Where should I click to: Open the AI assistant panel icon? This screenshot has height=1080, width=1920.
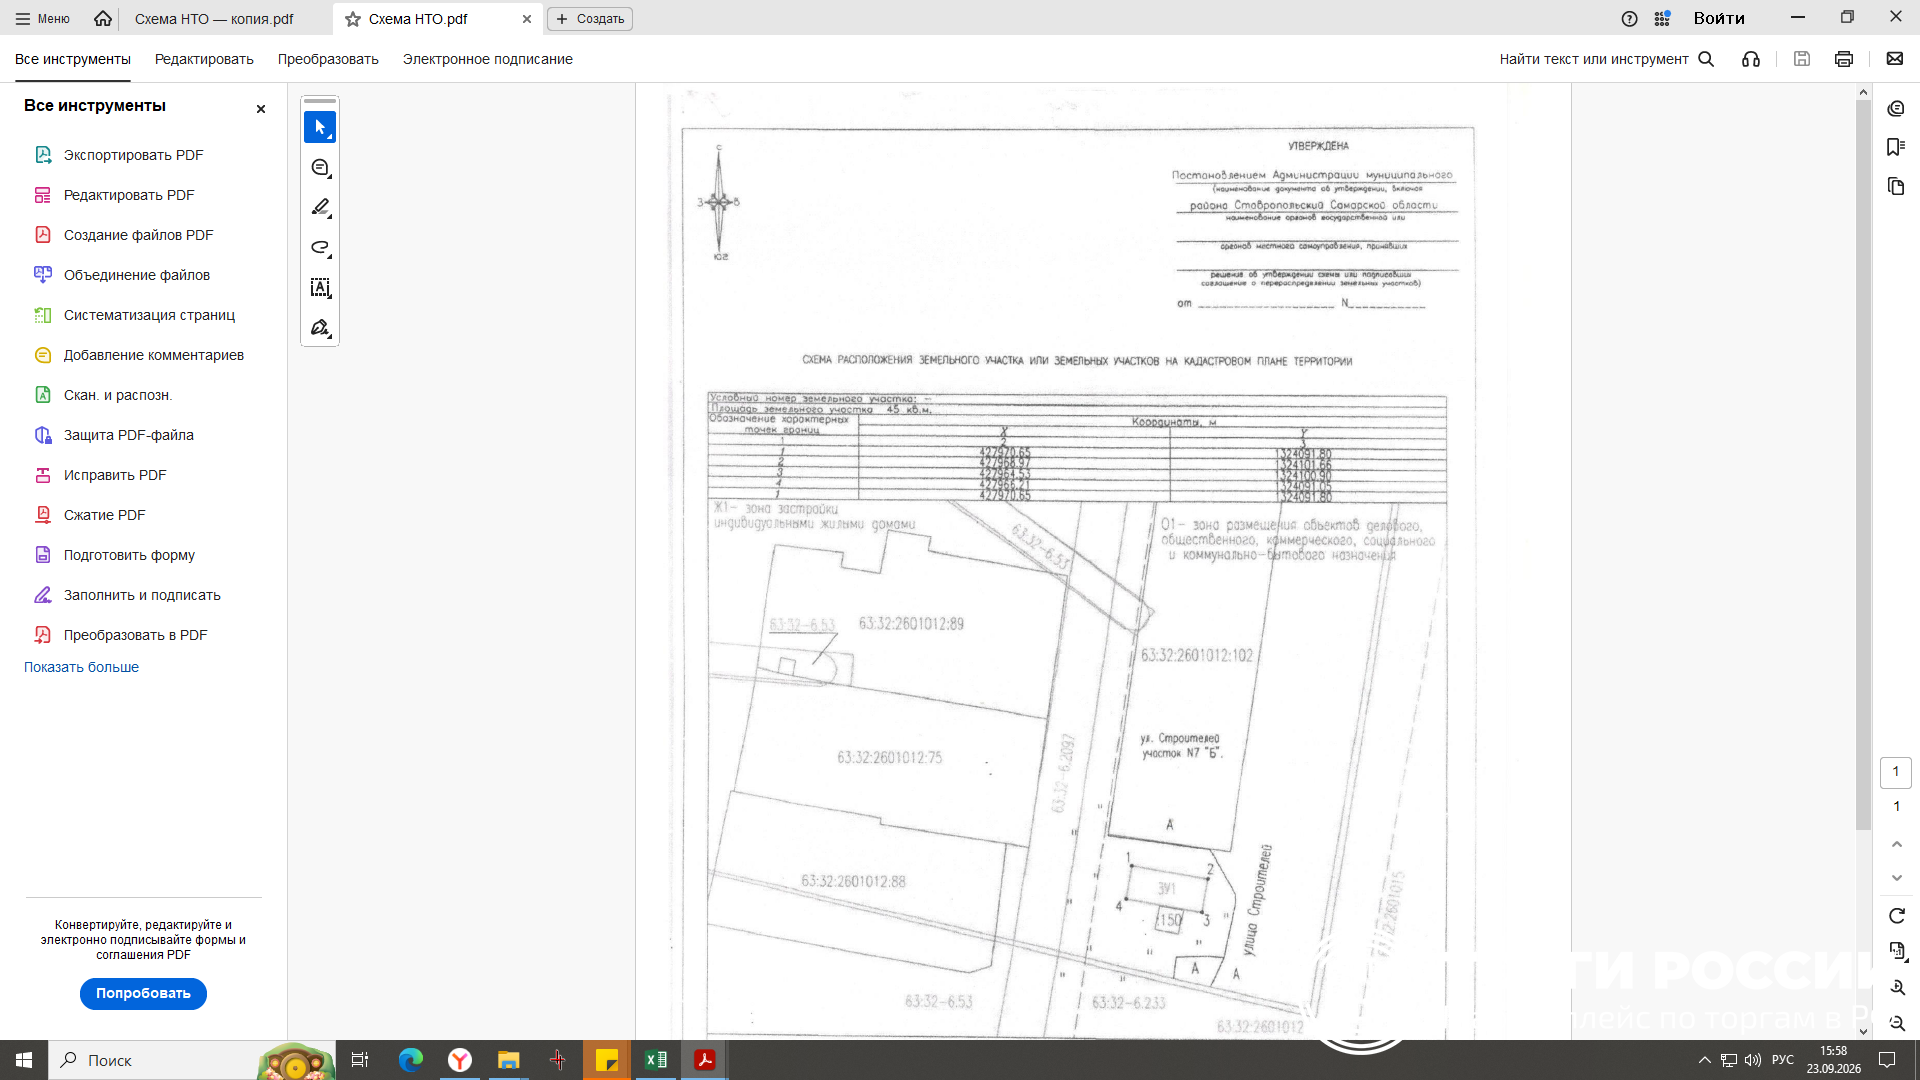pyautogui.click(x=1896, y=108)
